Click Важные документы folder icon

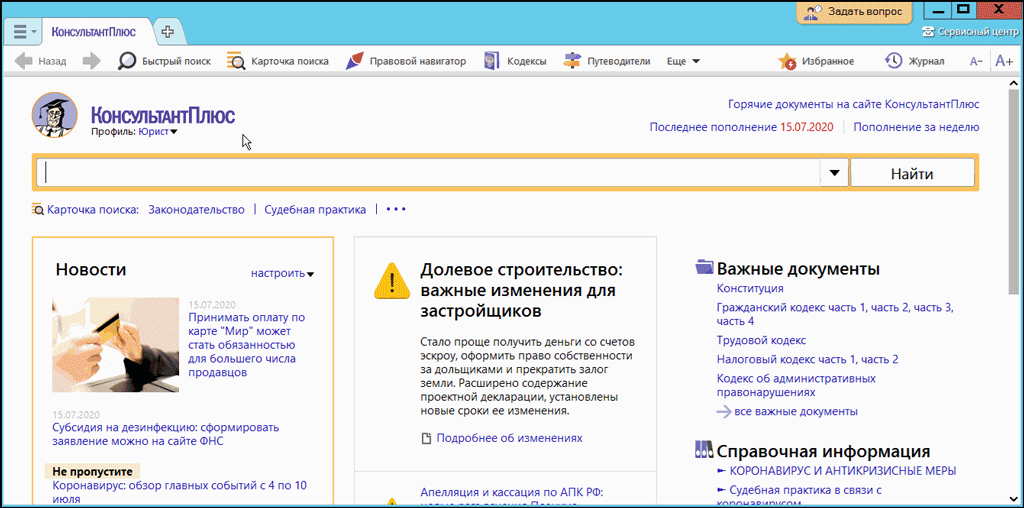pyautogui.click(x=705, y=268)
